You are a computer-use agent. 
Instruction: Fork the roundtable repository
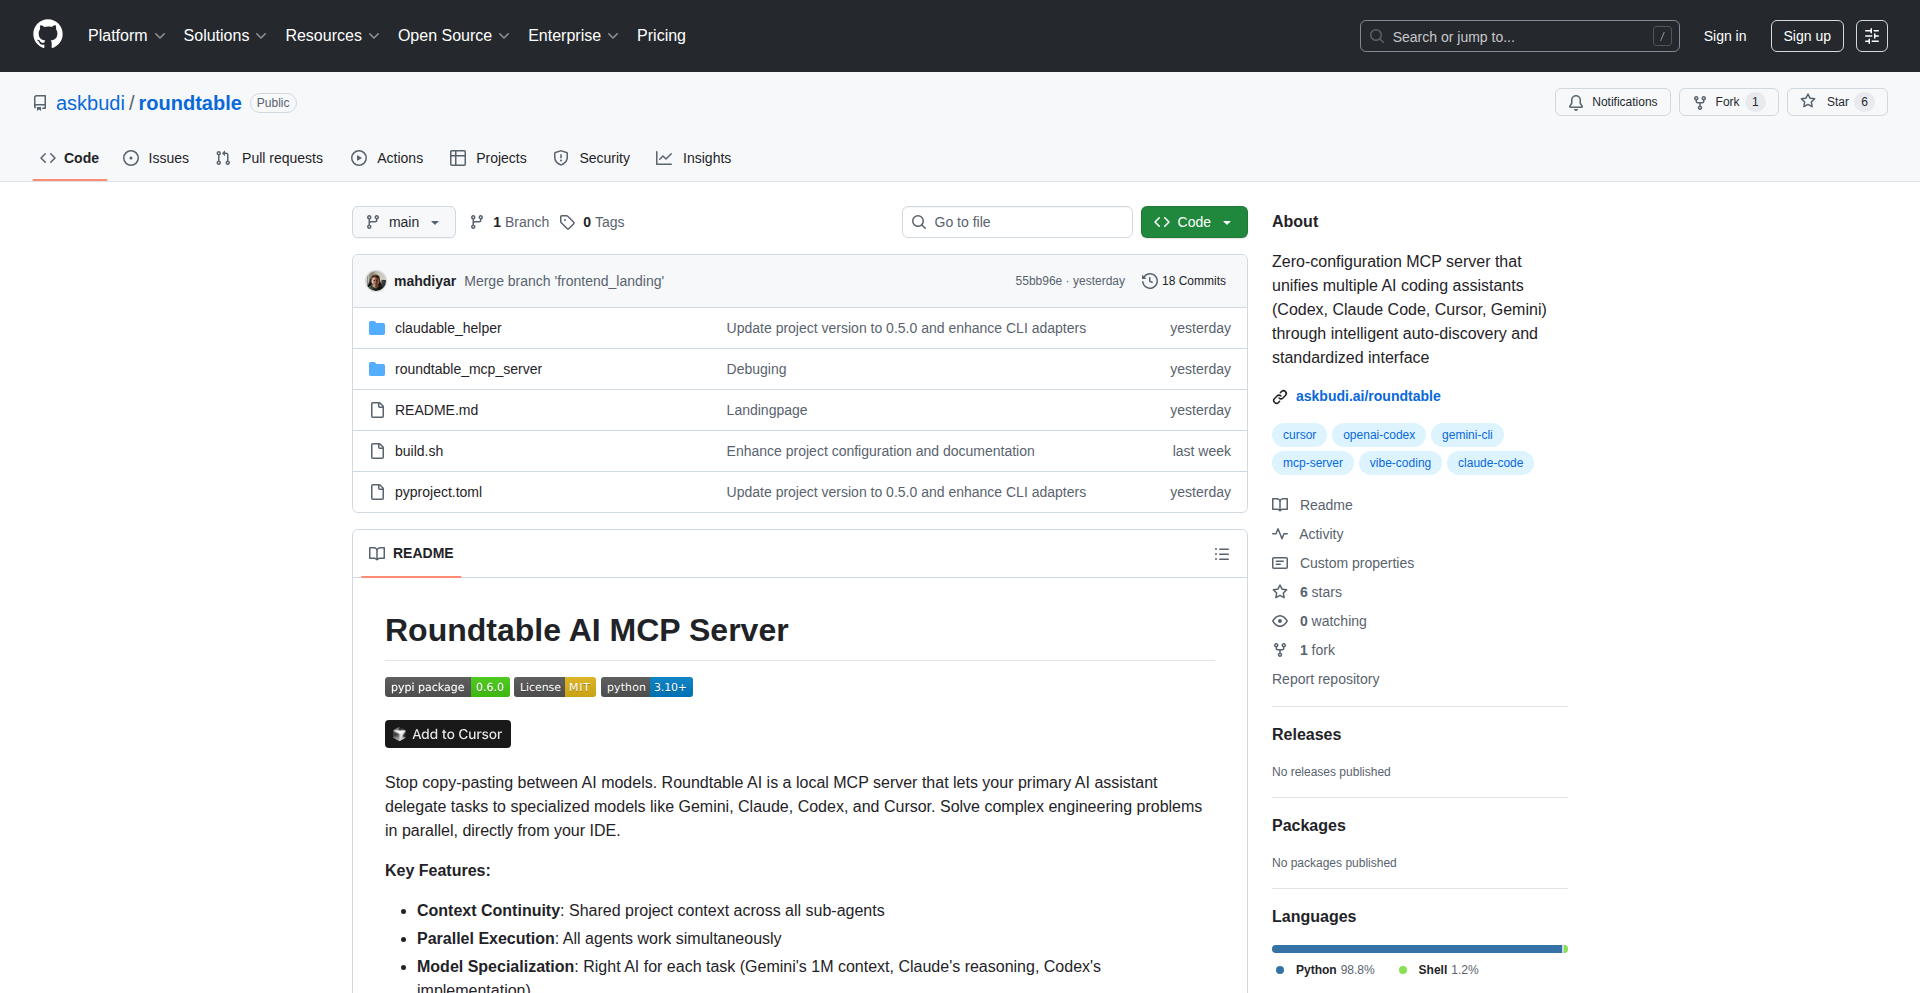click(x=1728, y=102)
